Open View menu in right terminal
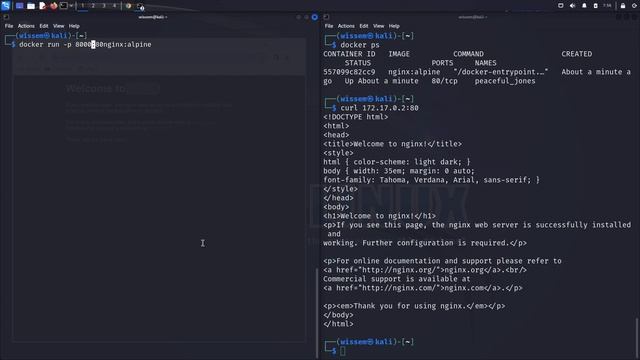640x360 pixels. click(x=378, y=26)
